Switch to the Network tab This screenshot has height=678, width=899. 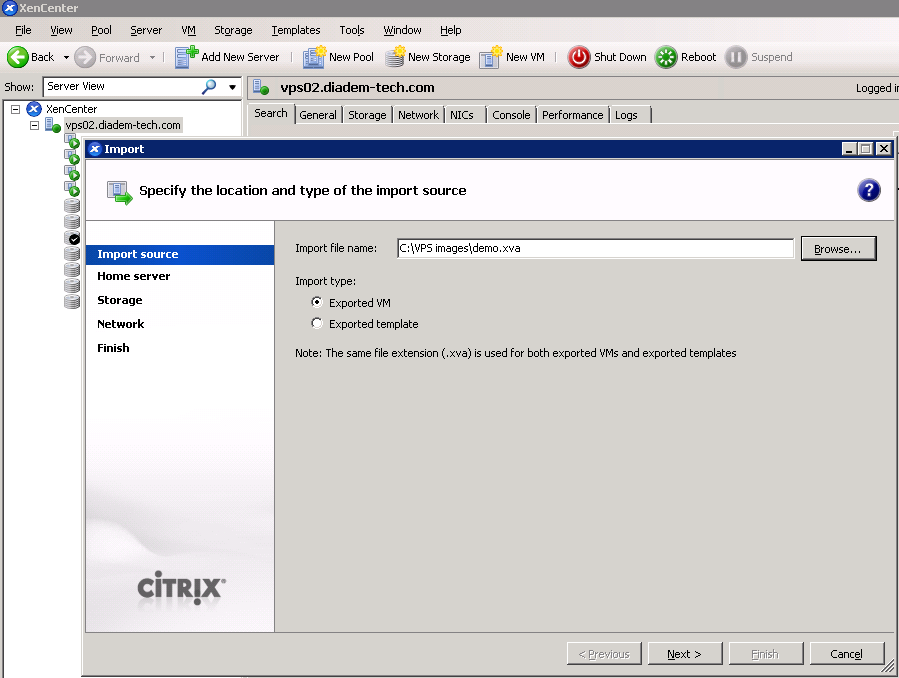coord(419,115)
